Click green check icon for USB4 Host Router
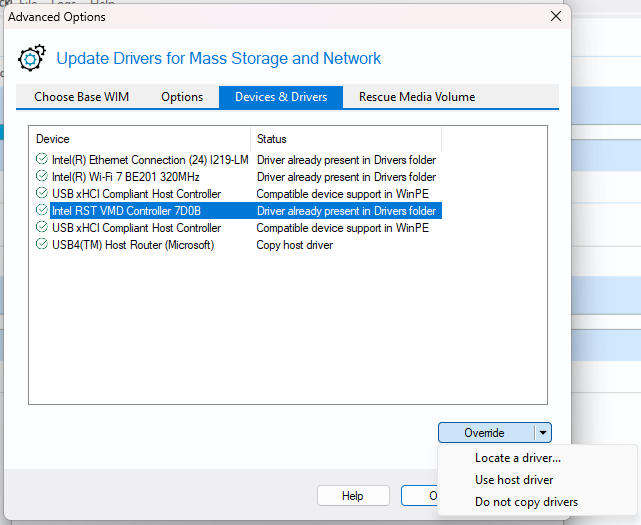 [41, 245]
